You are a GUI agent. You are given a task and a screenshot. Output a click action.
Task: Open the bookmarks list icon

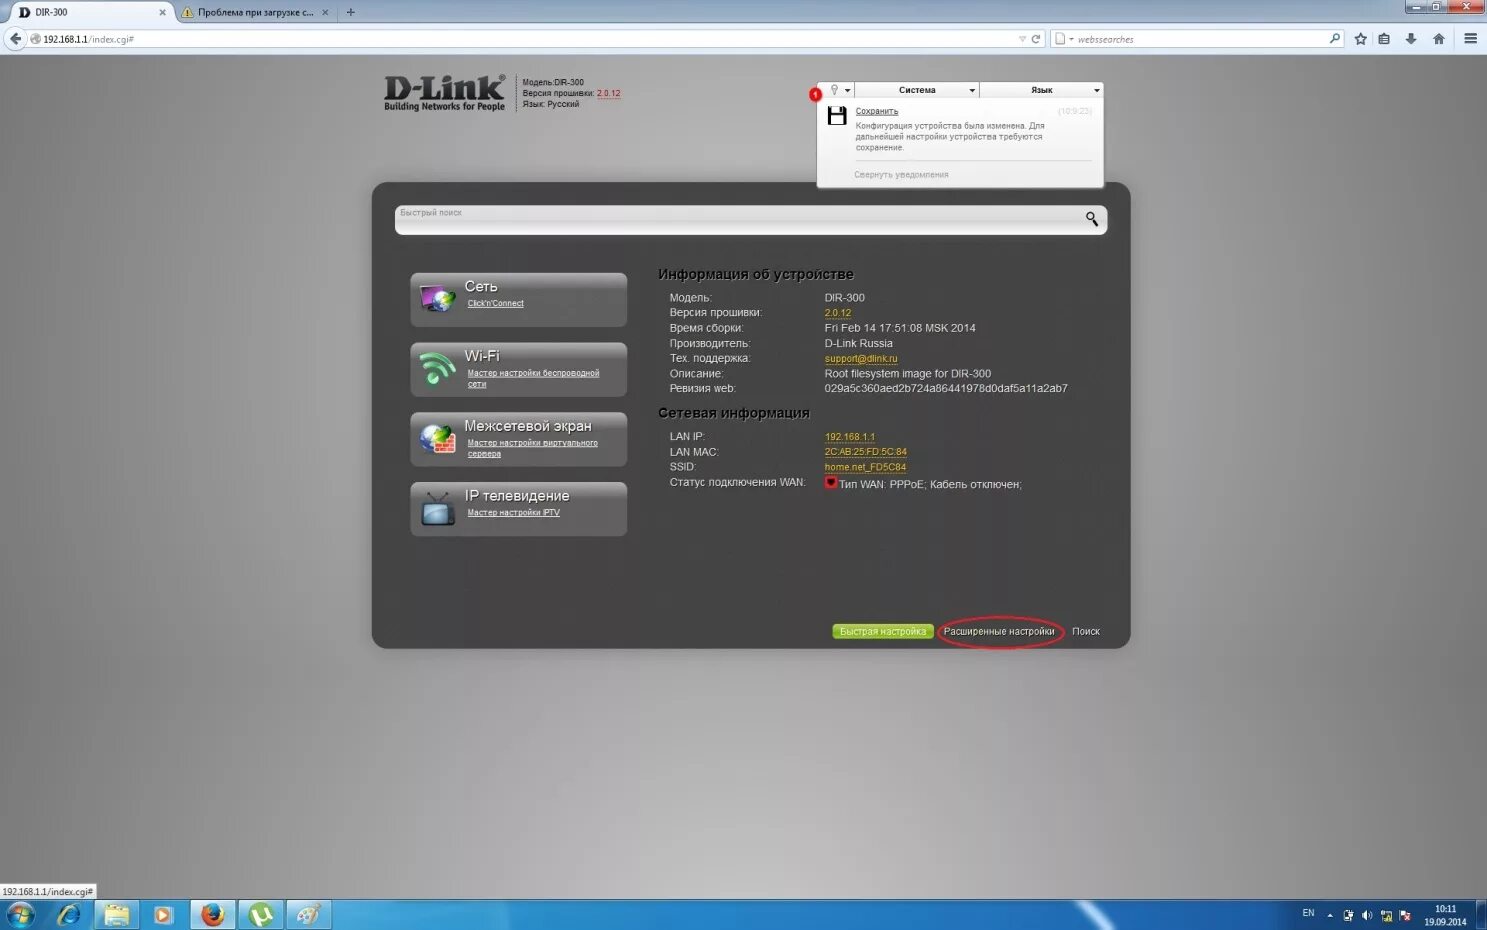coord(1384,39)
